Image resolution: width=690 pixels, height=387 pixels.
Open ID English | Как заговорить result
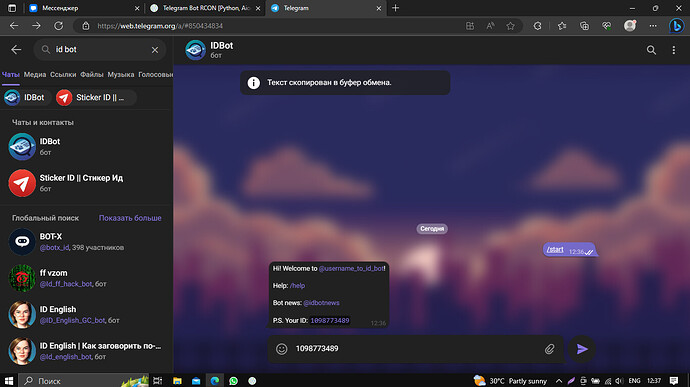86,351
